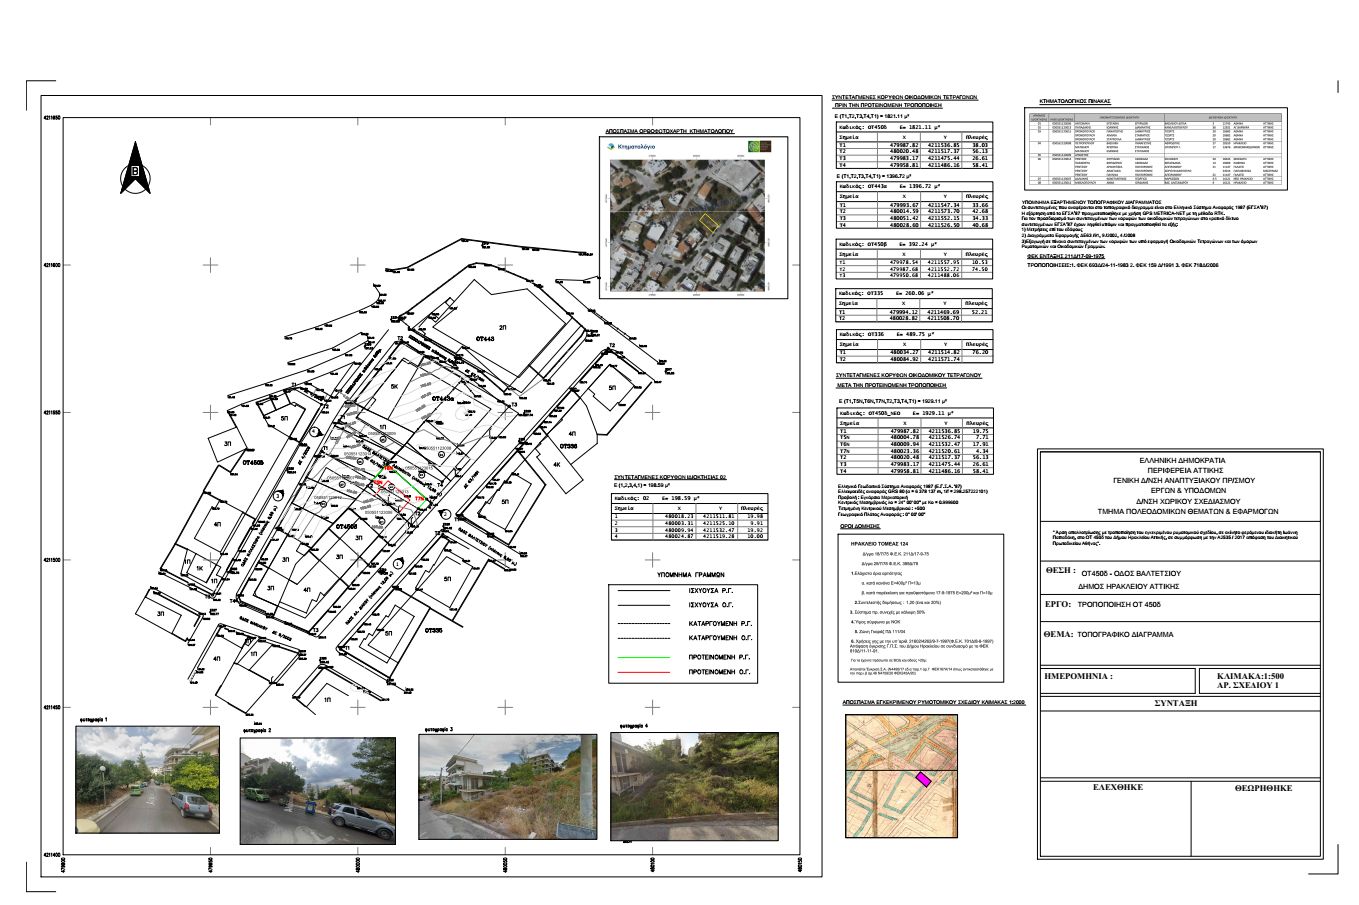
Task: Click the circled photo marker number 3 on map
Action: tap(277, 496)
